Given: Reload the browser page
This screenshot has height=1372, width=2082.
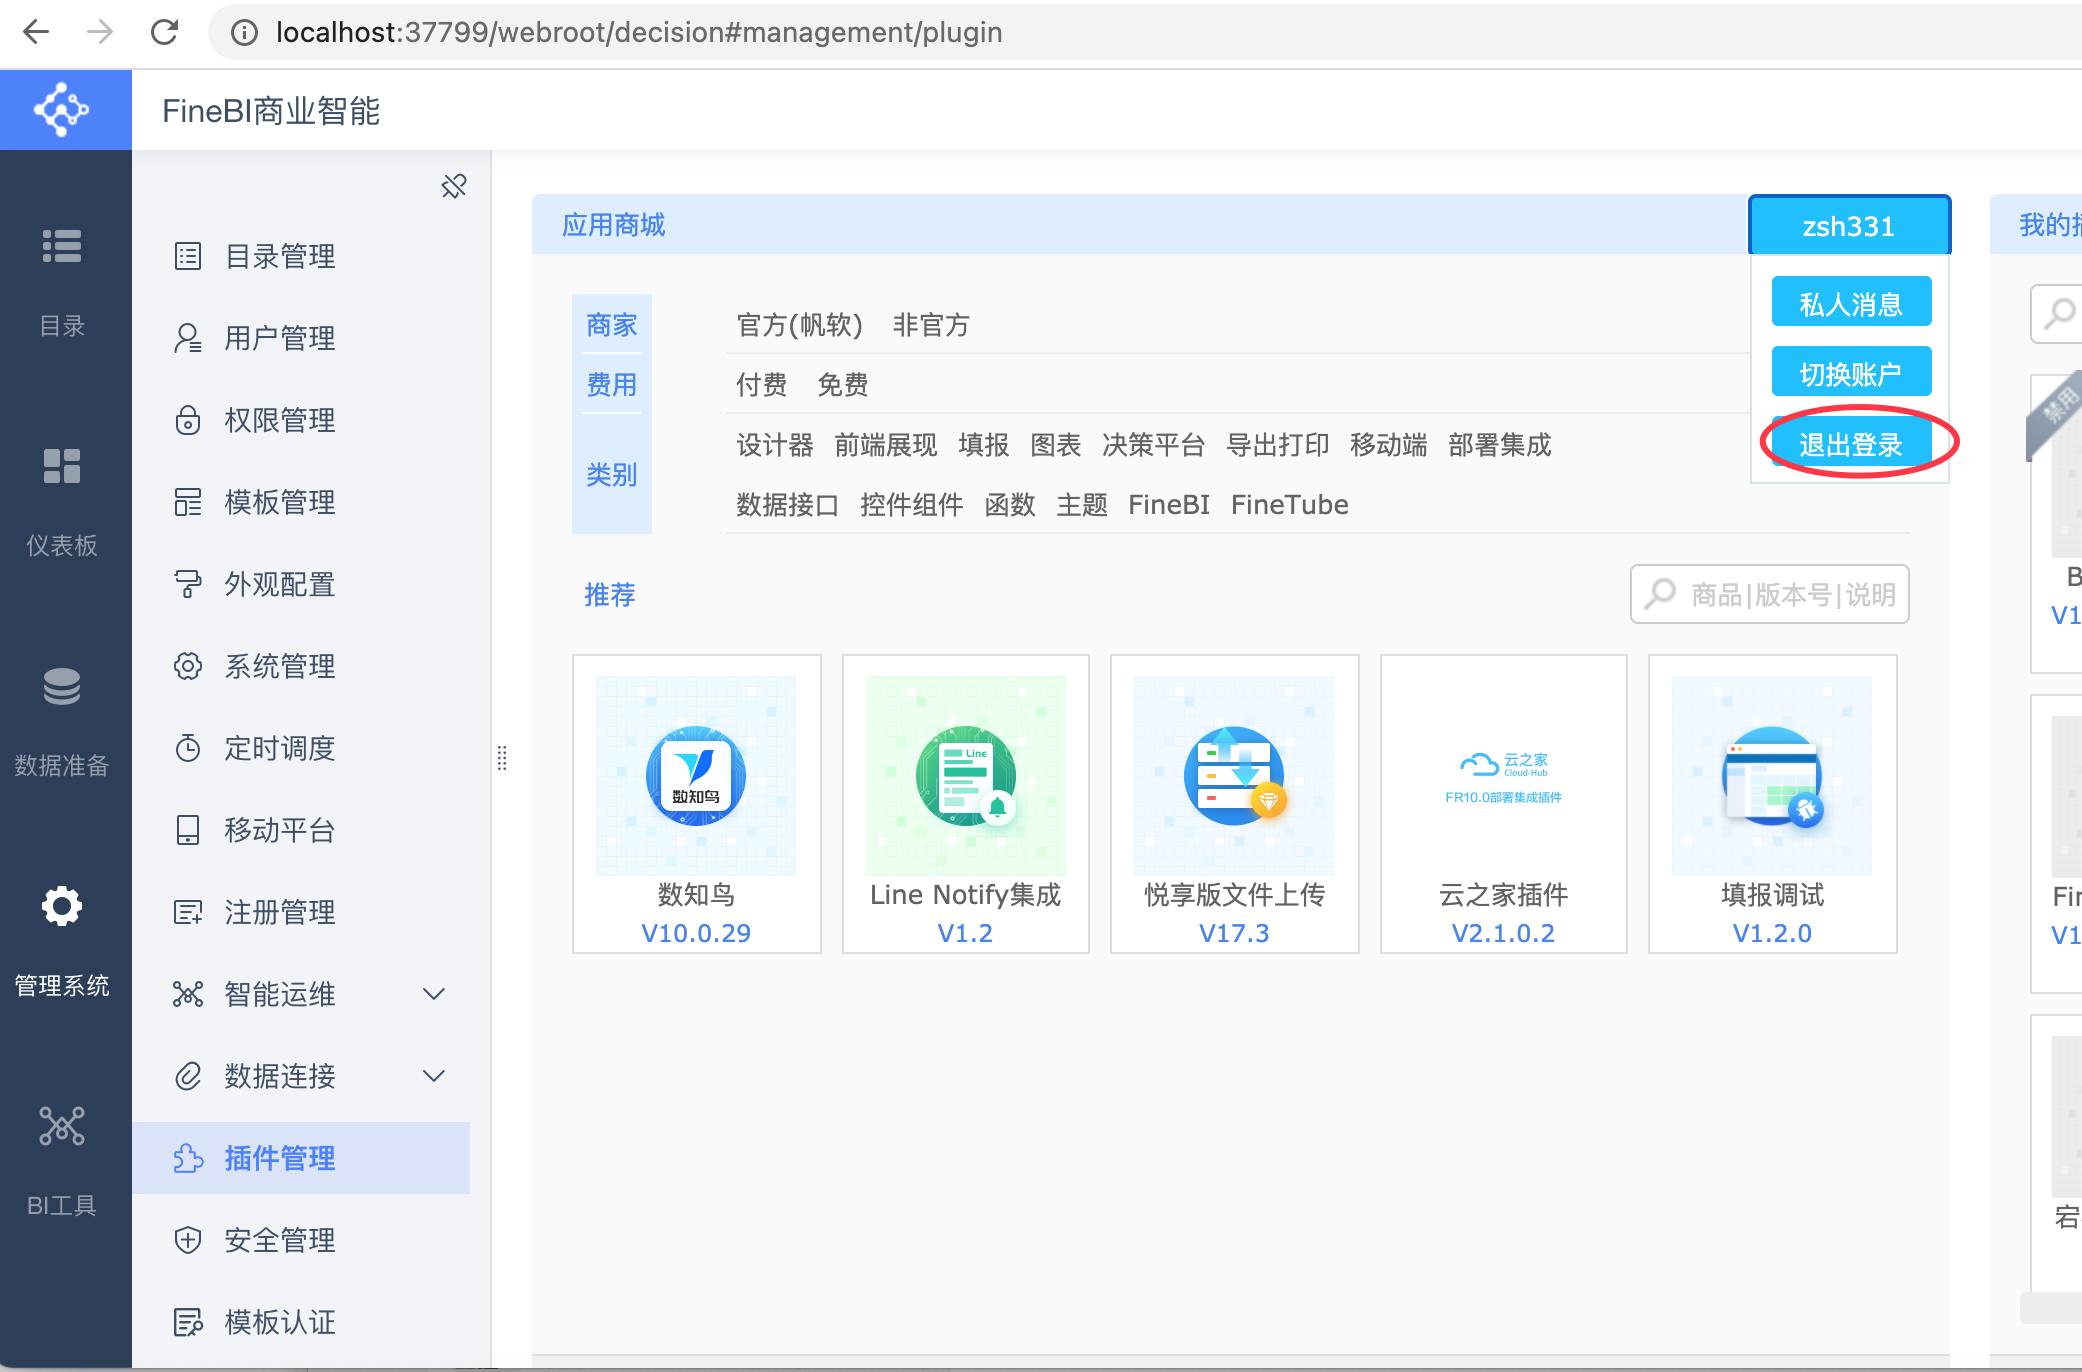Looking at the screenshot, I should (x=164, y=32).
